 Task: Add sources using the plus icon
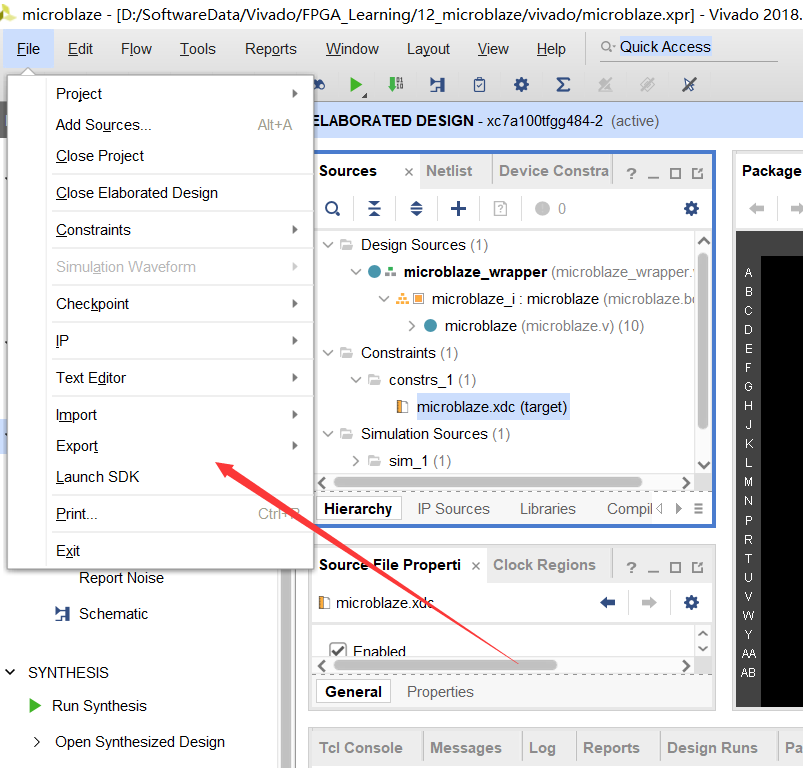click(x=458, y=209)
